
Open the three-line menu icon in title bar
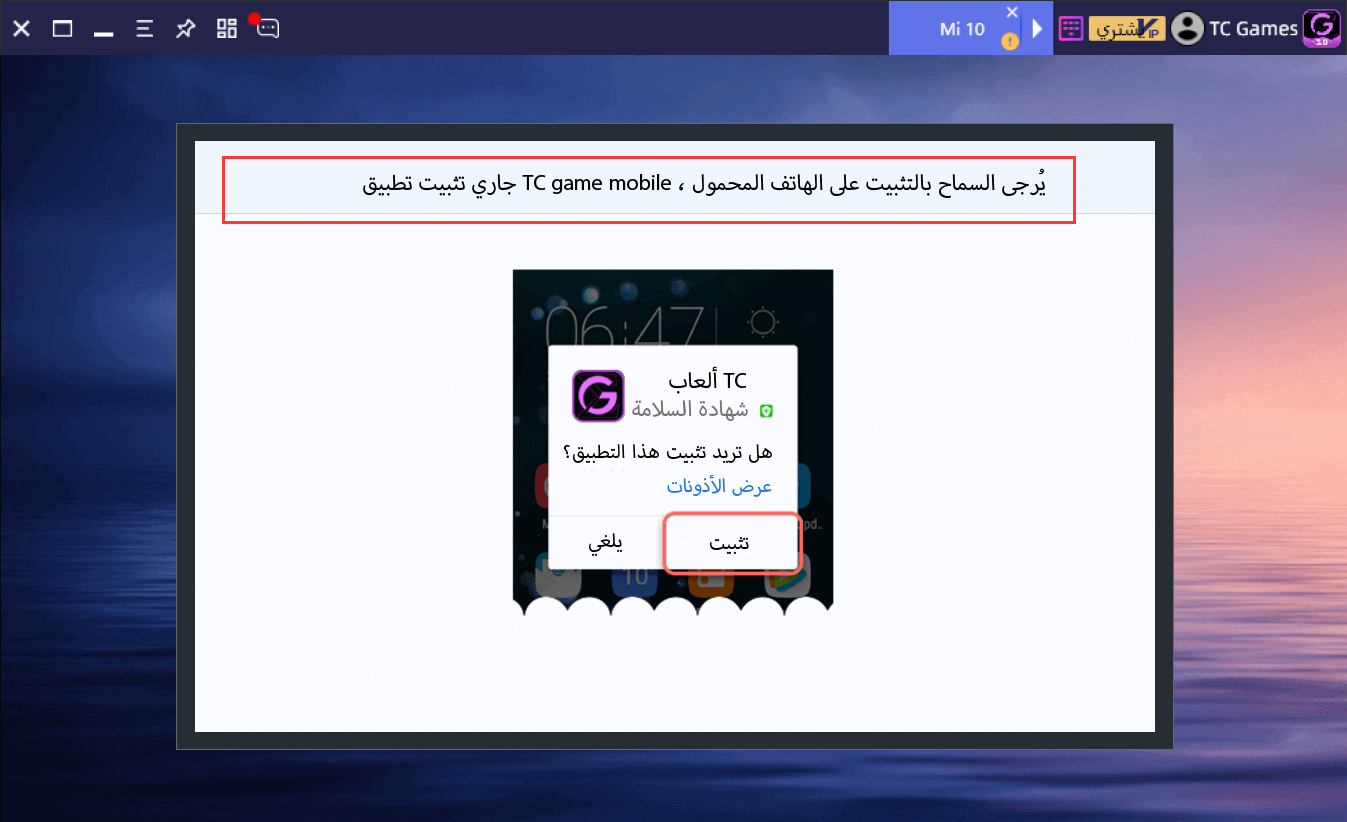(144, 28)
